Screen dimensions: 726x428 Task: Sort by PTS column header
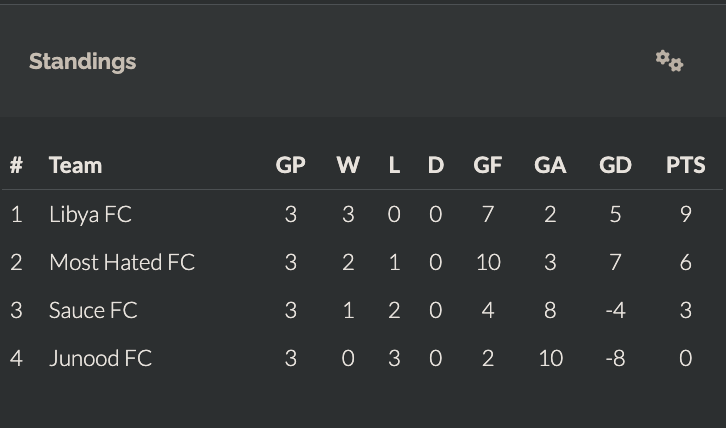click(685, 165)
